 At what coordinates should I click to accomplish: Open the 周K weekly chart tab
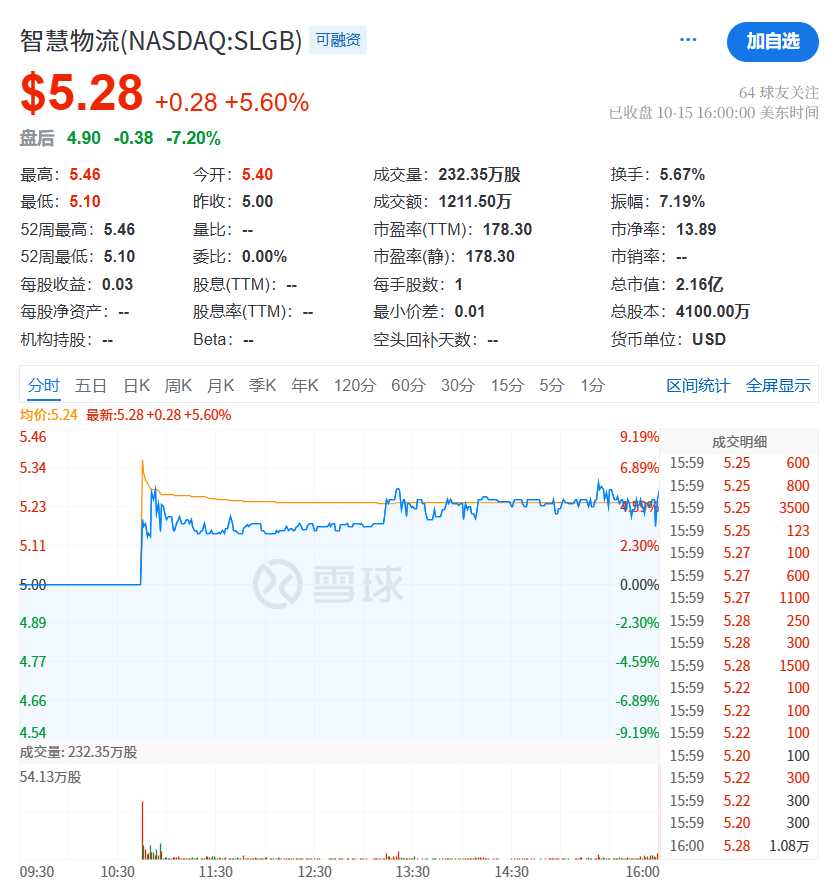pyautogui.click(x=178, y=385)
